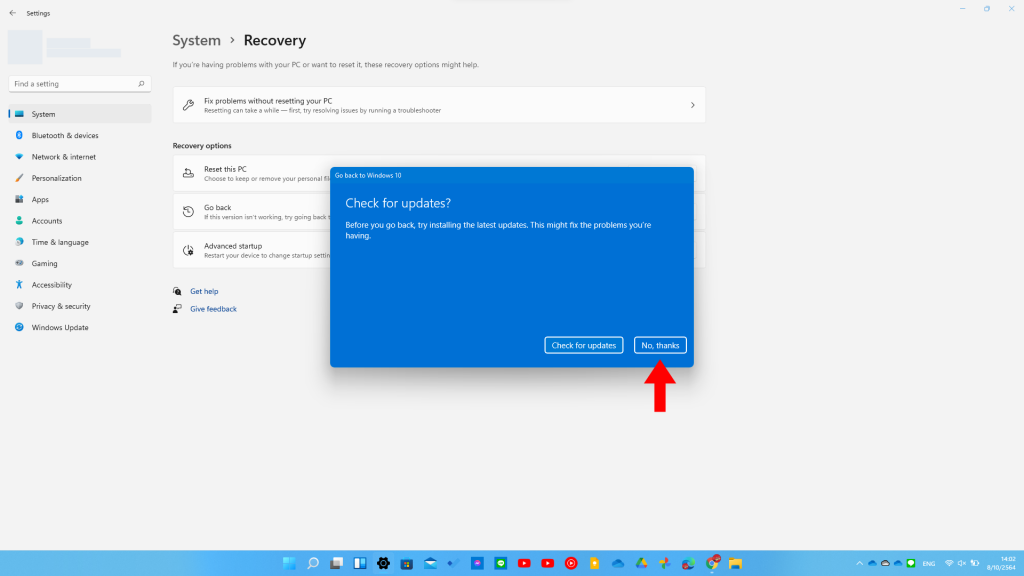Open the Give feedback link

click(x=214, y=309)
